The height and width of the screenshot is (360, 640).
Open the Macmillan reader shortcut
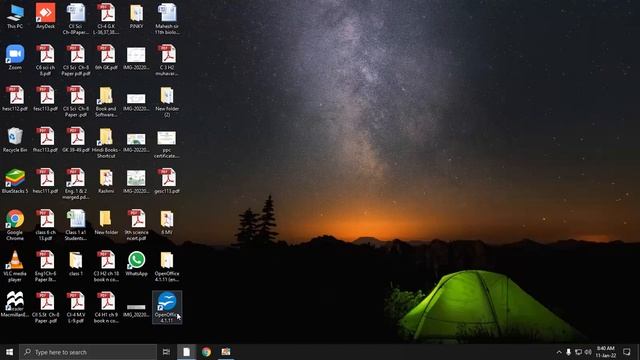pos(15,304)
